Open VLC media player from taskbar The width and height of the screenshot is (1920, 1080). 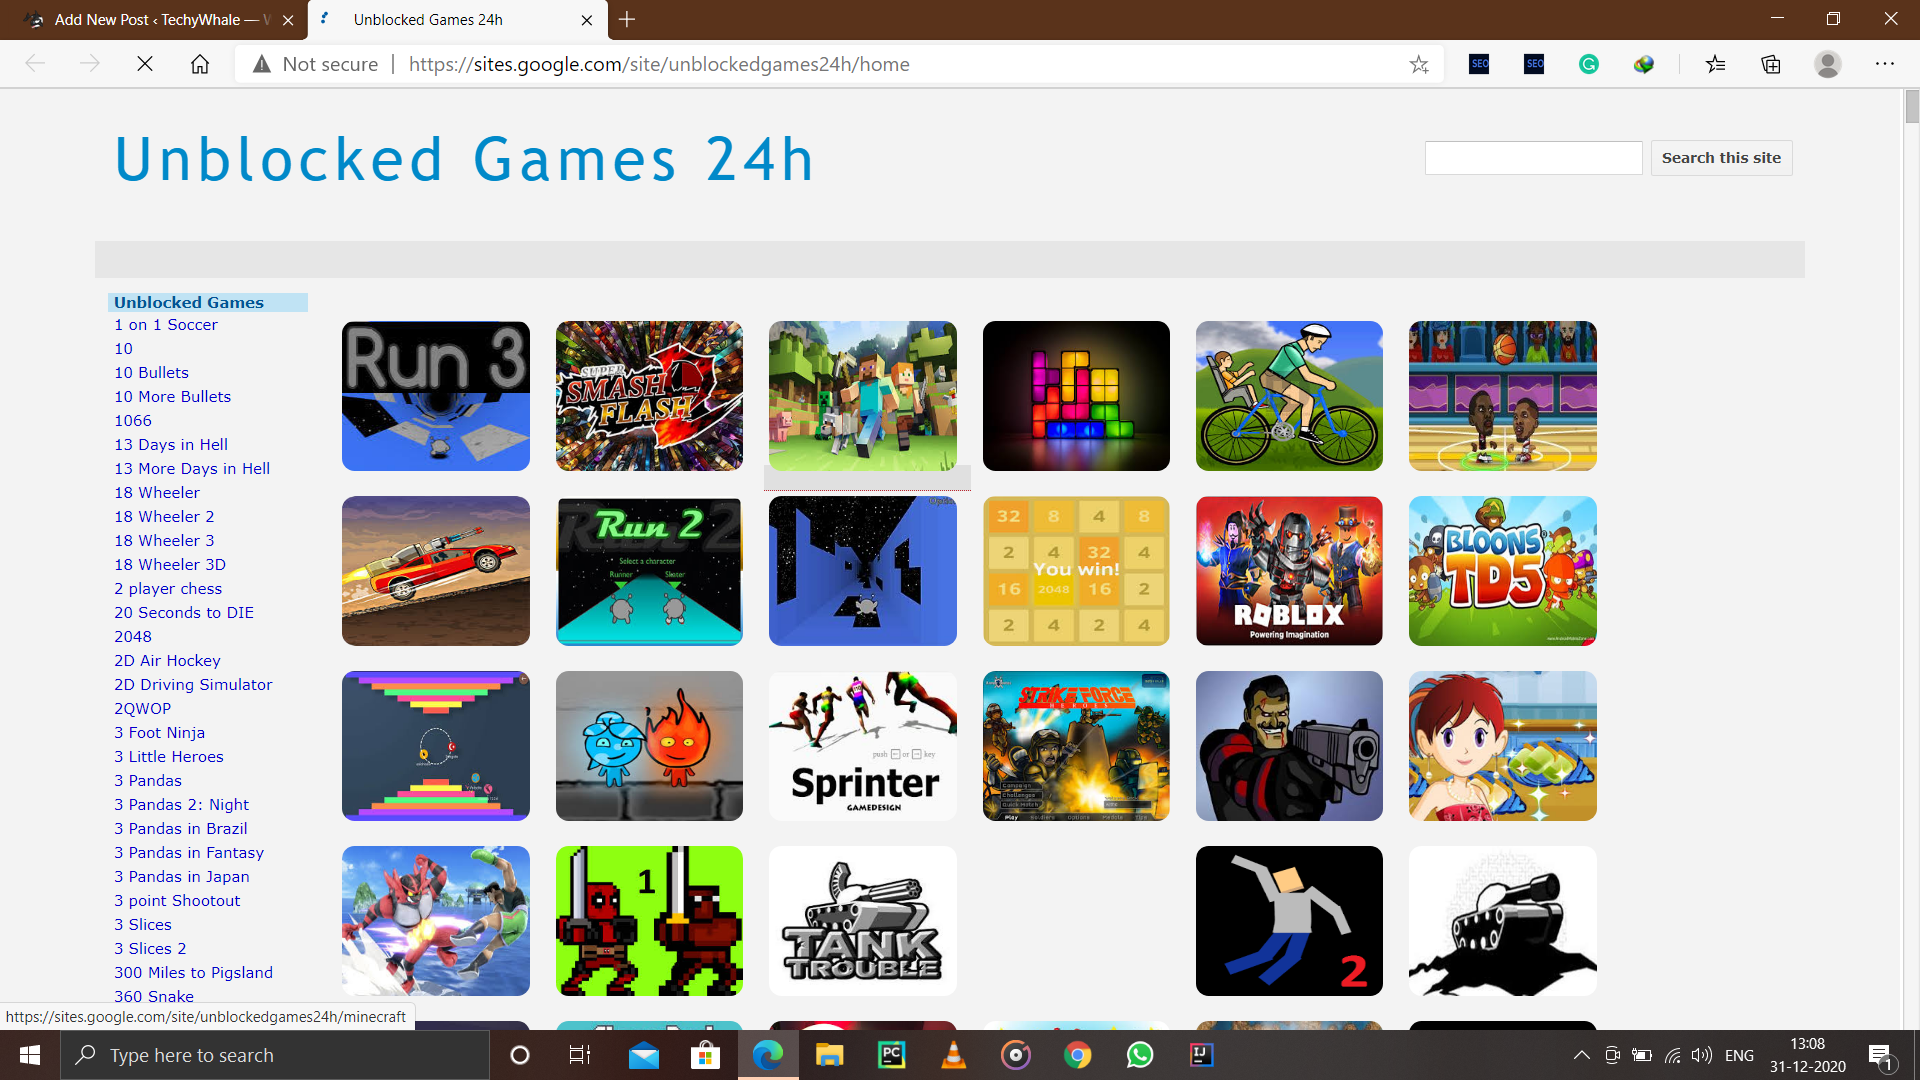point(954,1055)
